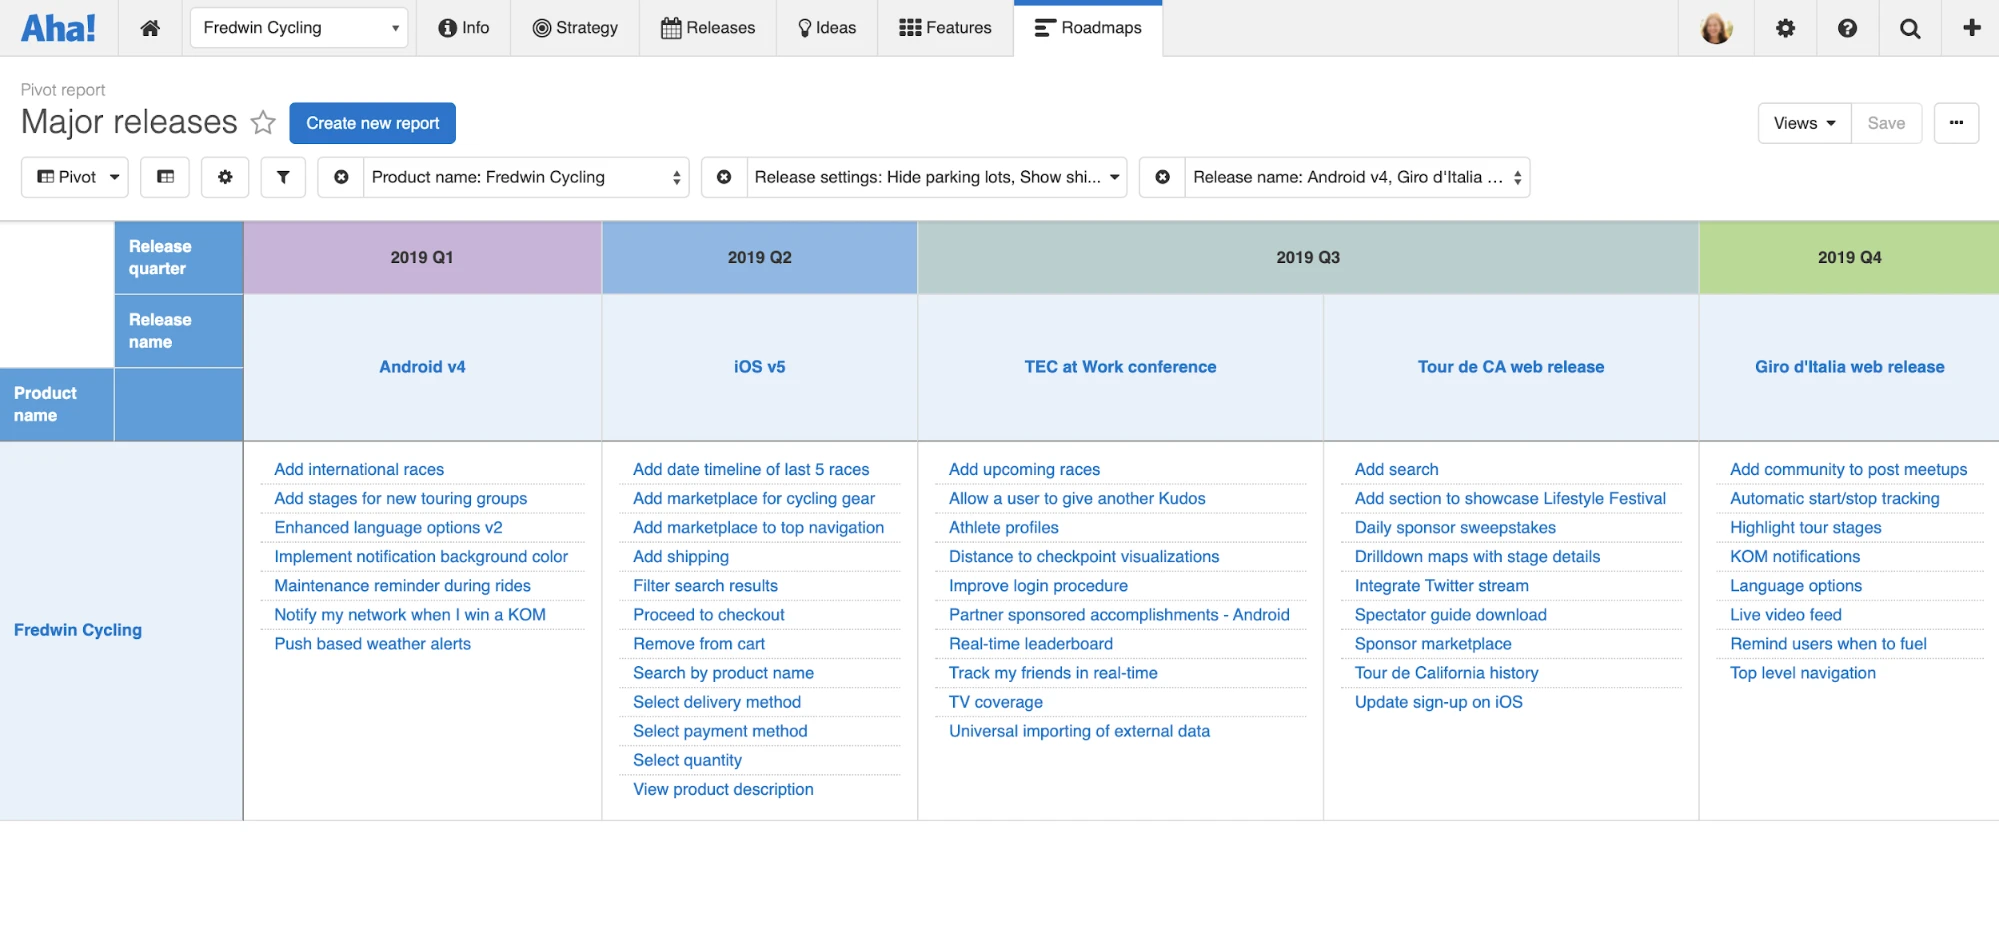Open feature Add marketplace for cycling gear

click(x=754, y=498)
